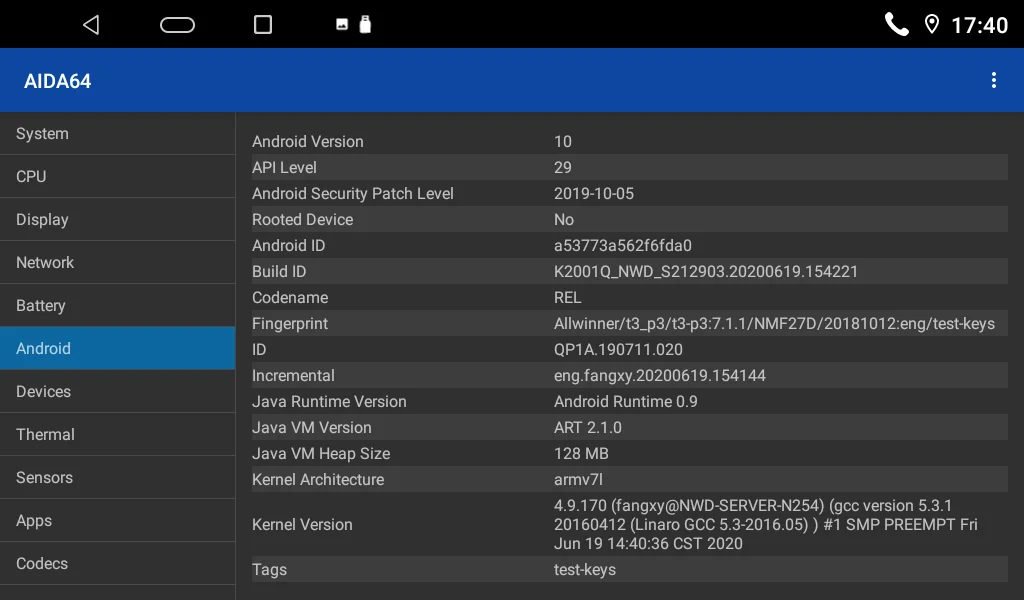Show the Sensors category
The height and width of the screenshot is (600, 1024).
tap(118, 477)
